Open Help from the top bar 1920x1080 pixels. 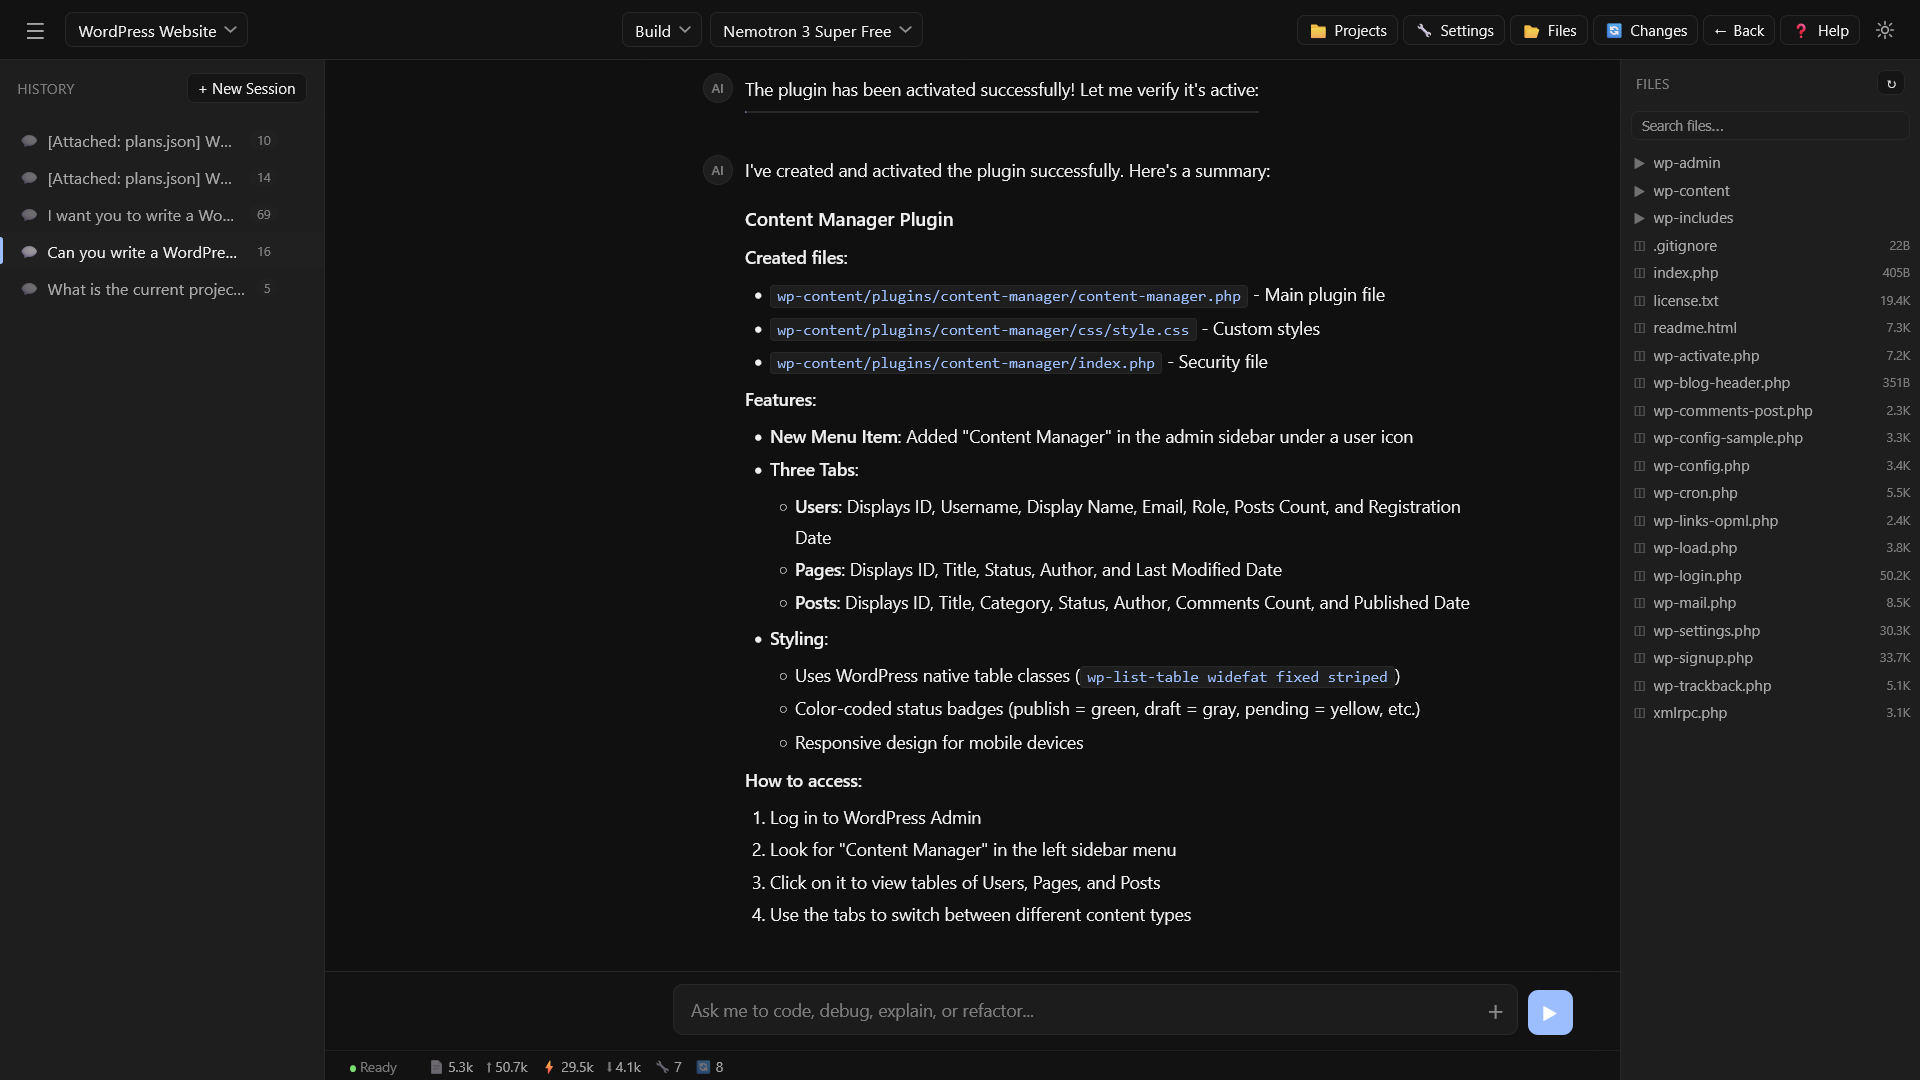[1820, 30]
